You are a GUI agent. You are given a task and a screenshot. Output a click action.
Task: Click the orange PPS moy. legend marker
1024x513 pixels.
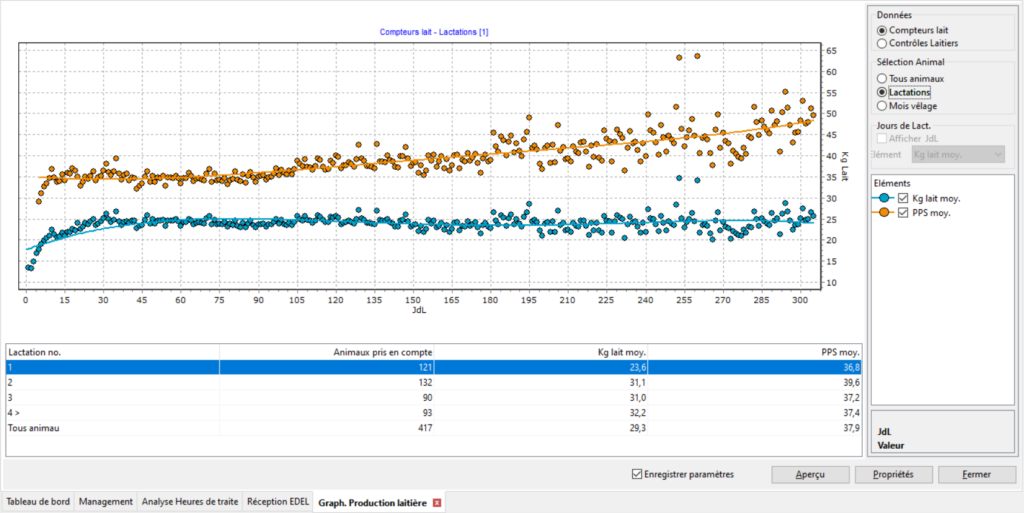pos(884,213)
